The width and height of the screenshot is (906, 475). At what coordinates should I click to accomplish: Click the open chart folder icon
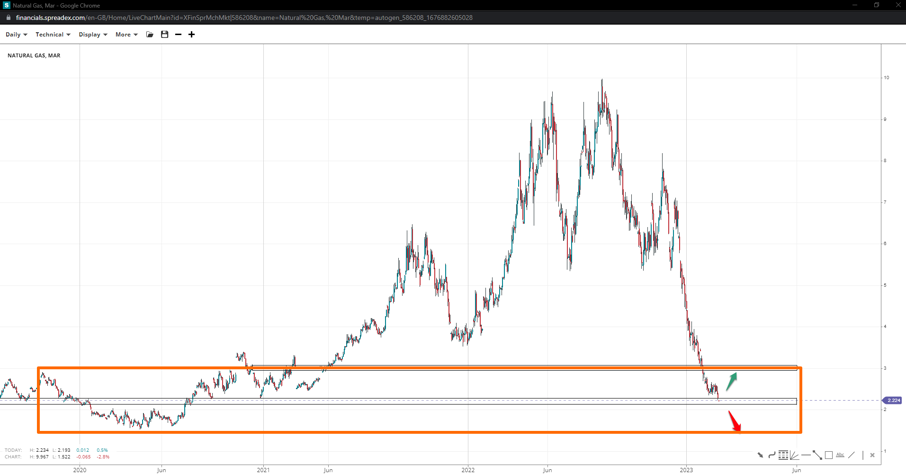150,35
